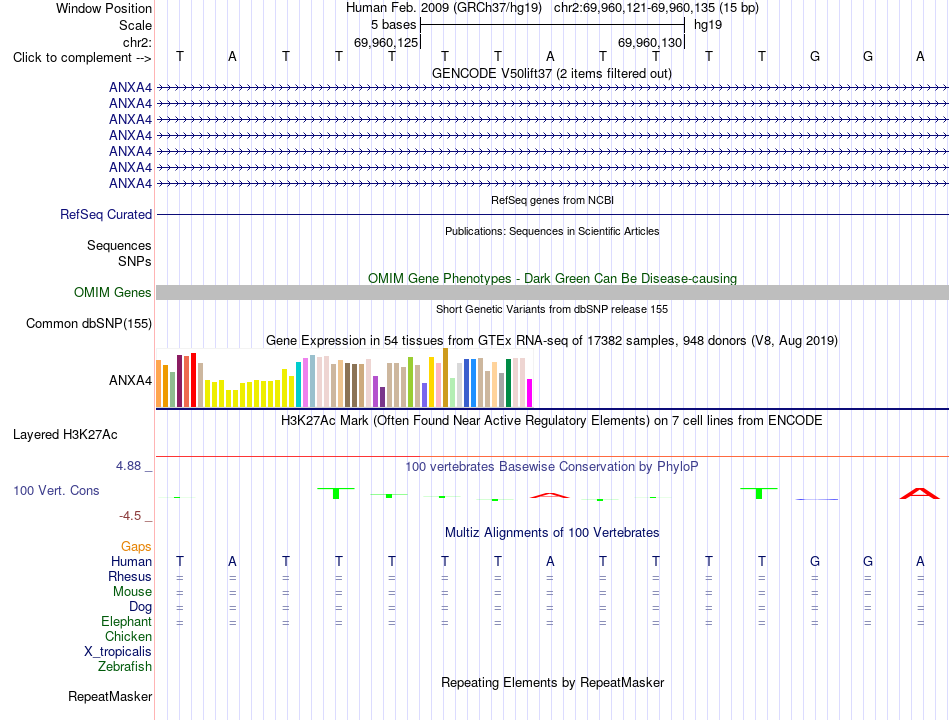The height and width of the screenshot is (720, 950).
Task: Click the RefSeq Curated track label
Action: pos(106,215)
